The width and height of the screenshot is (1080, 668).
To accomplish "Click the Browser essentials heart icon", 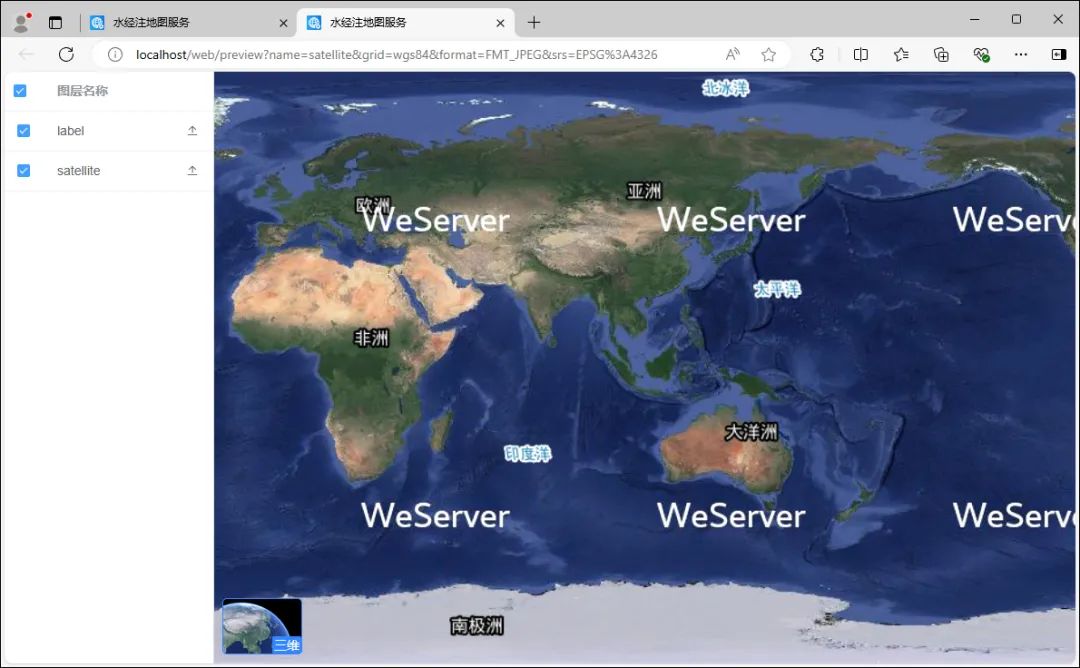I will 981,55.
